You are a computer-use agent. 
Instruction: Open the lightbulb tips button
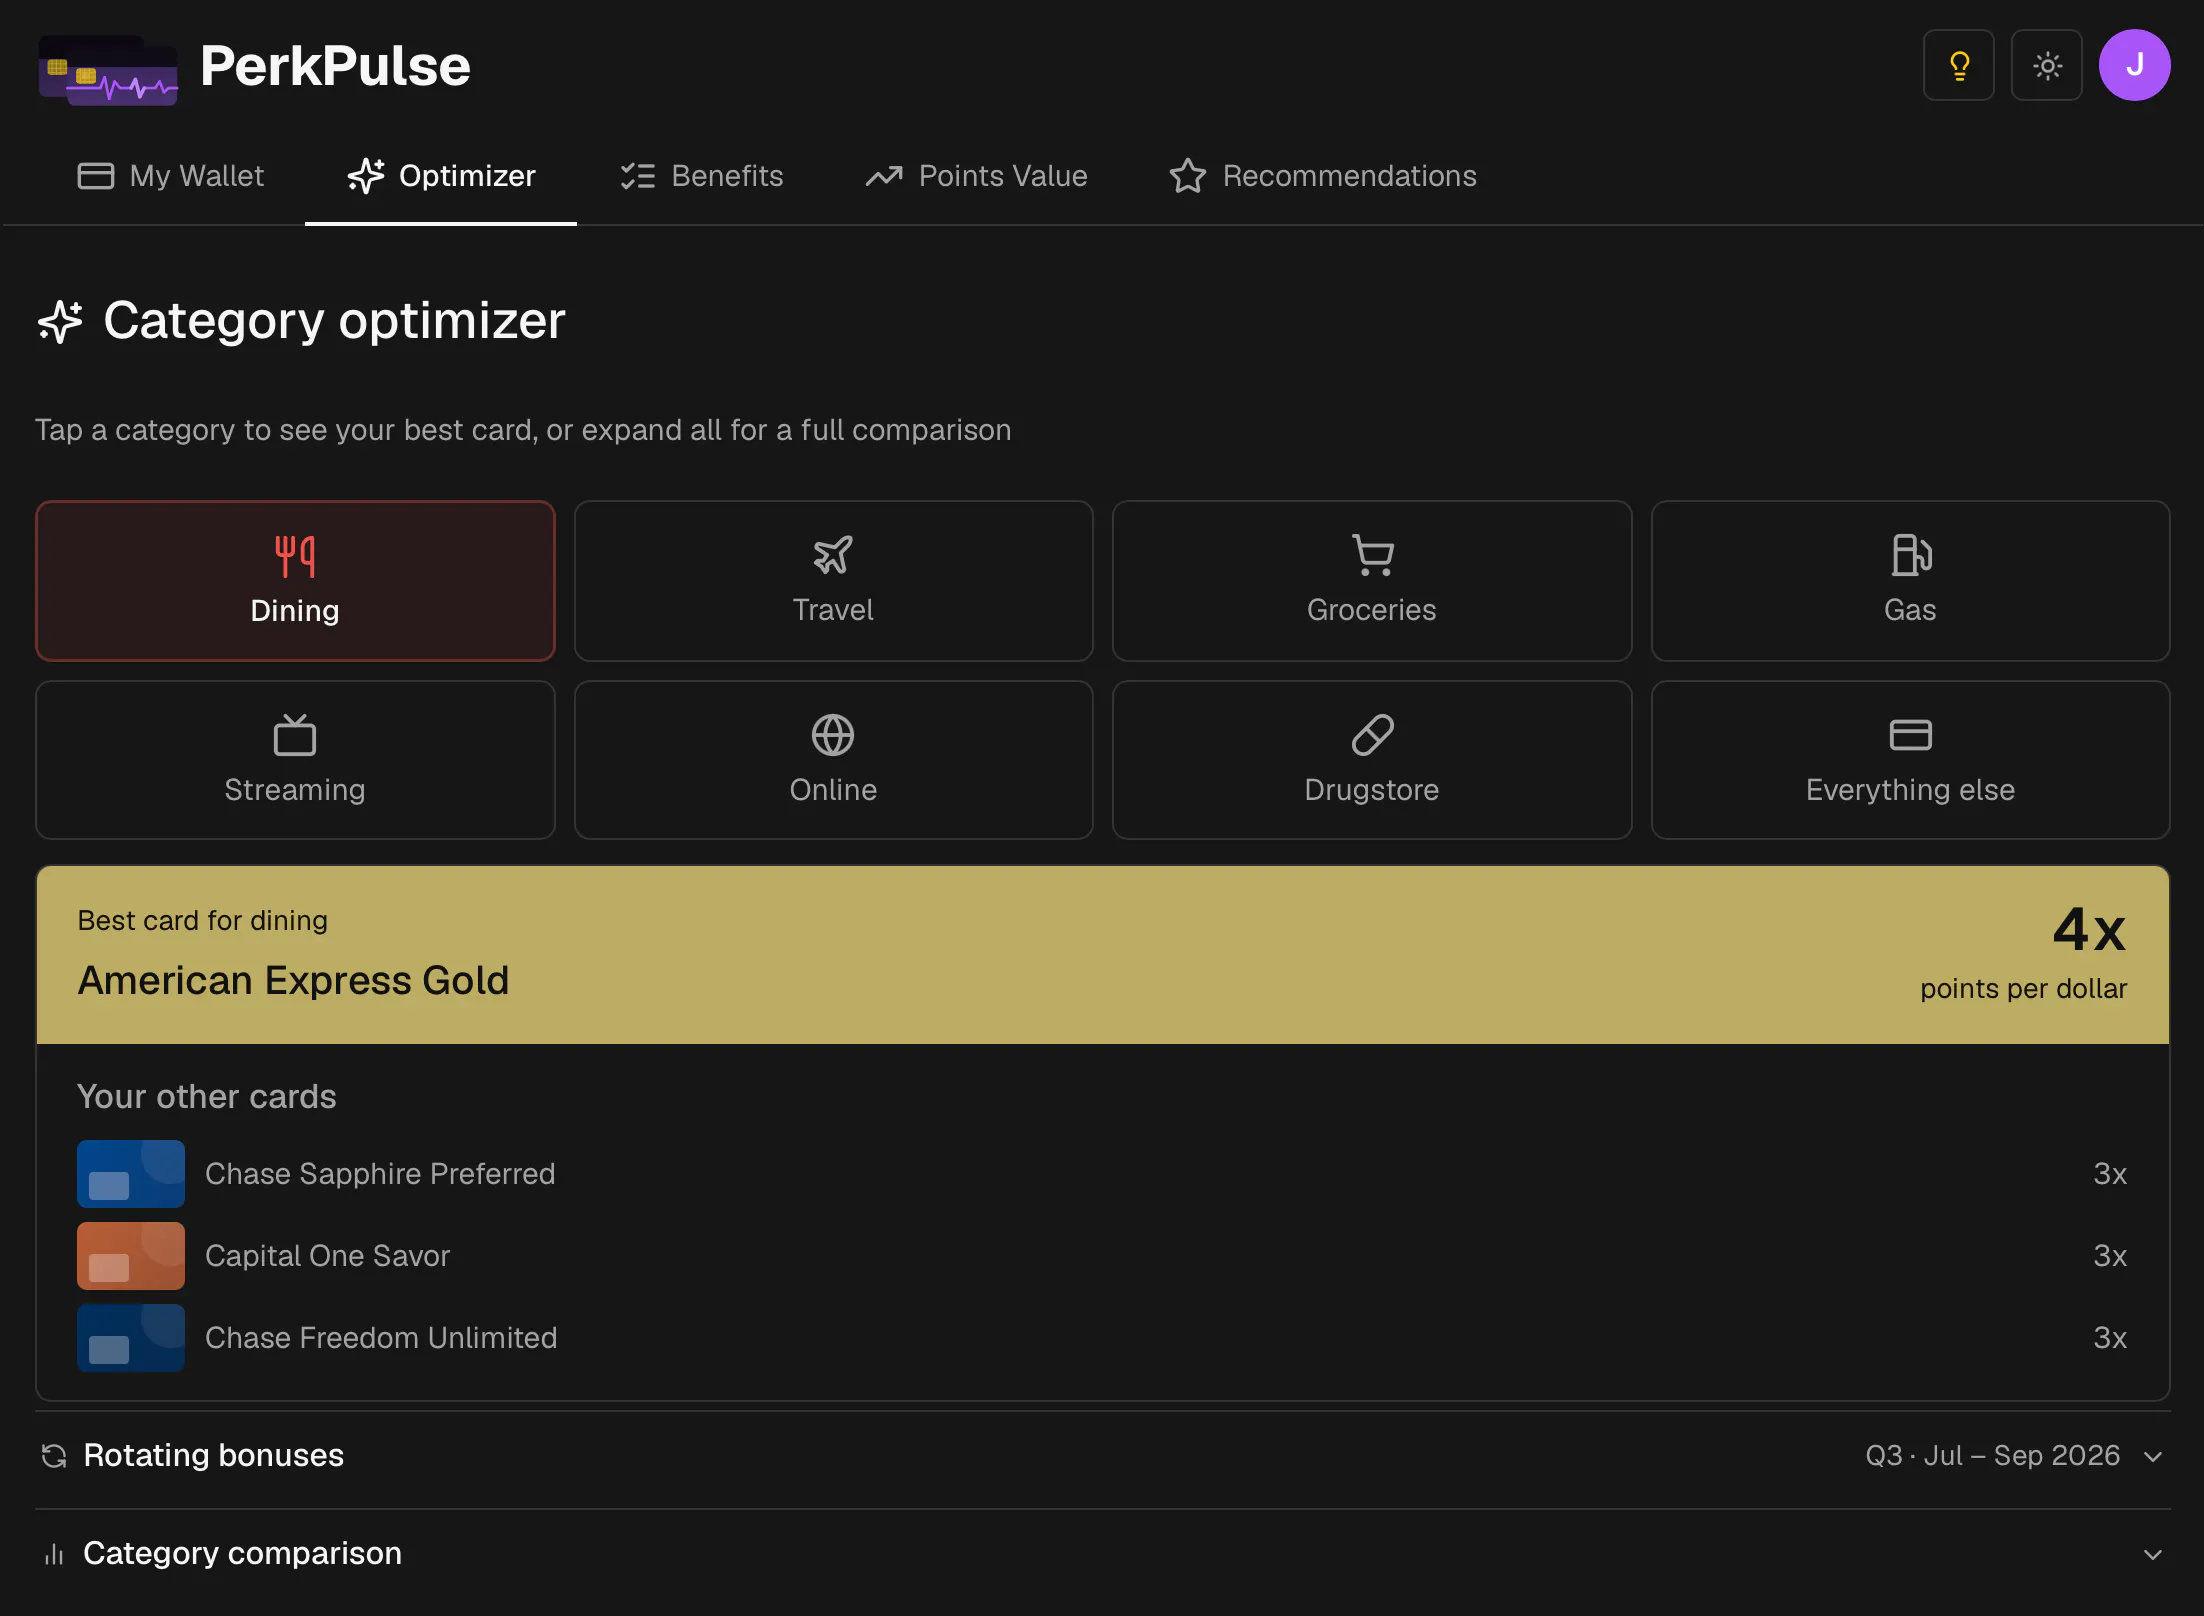click(x=1958, y=66)
